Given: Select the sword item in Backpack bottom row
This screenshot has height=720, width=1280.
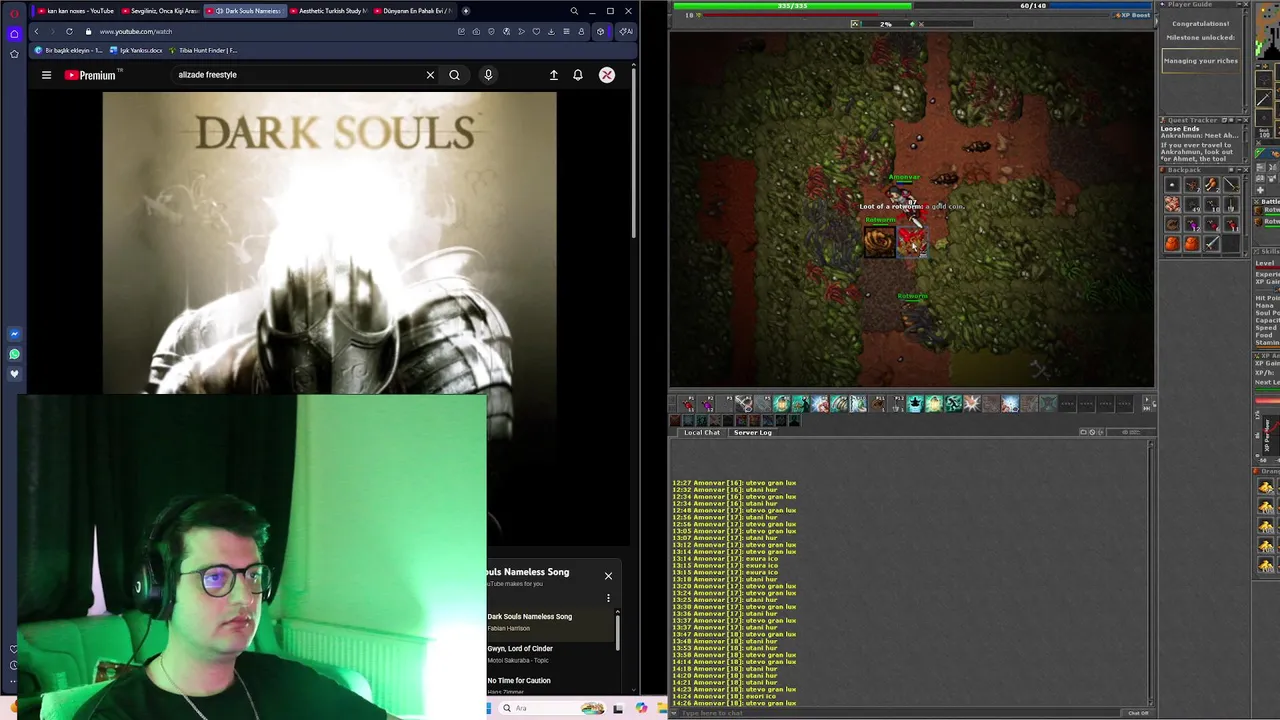Looking at the screenshot, I should [1212, 243].
